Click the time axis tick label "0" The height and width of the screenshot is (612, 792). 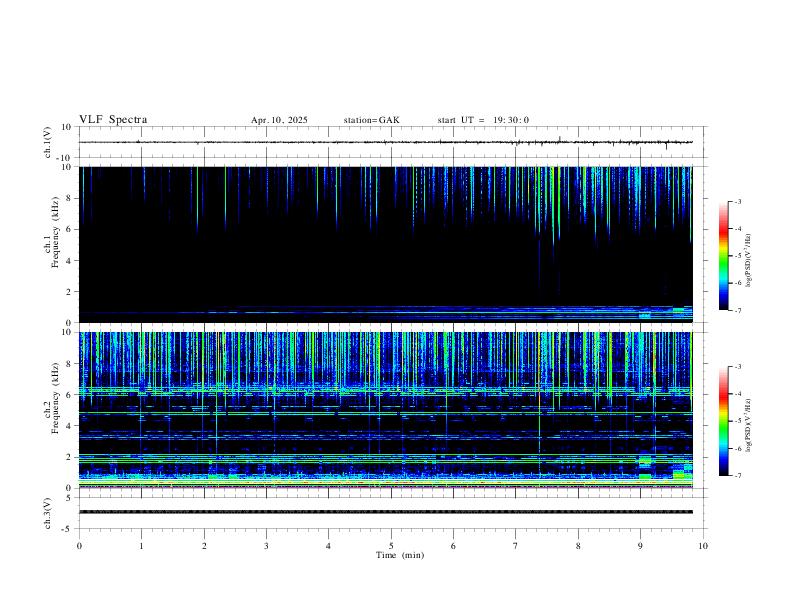coord(79,546)
